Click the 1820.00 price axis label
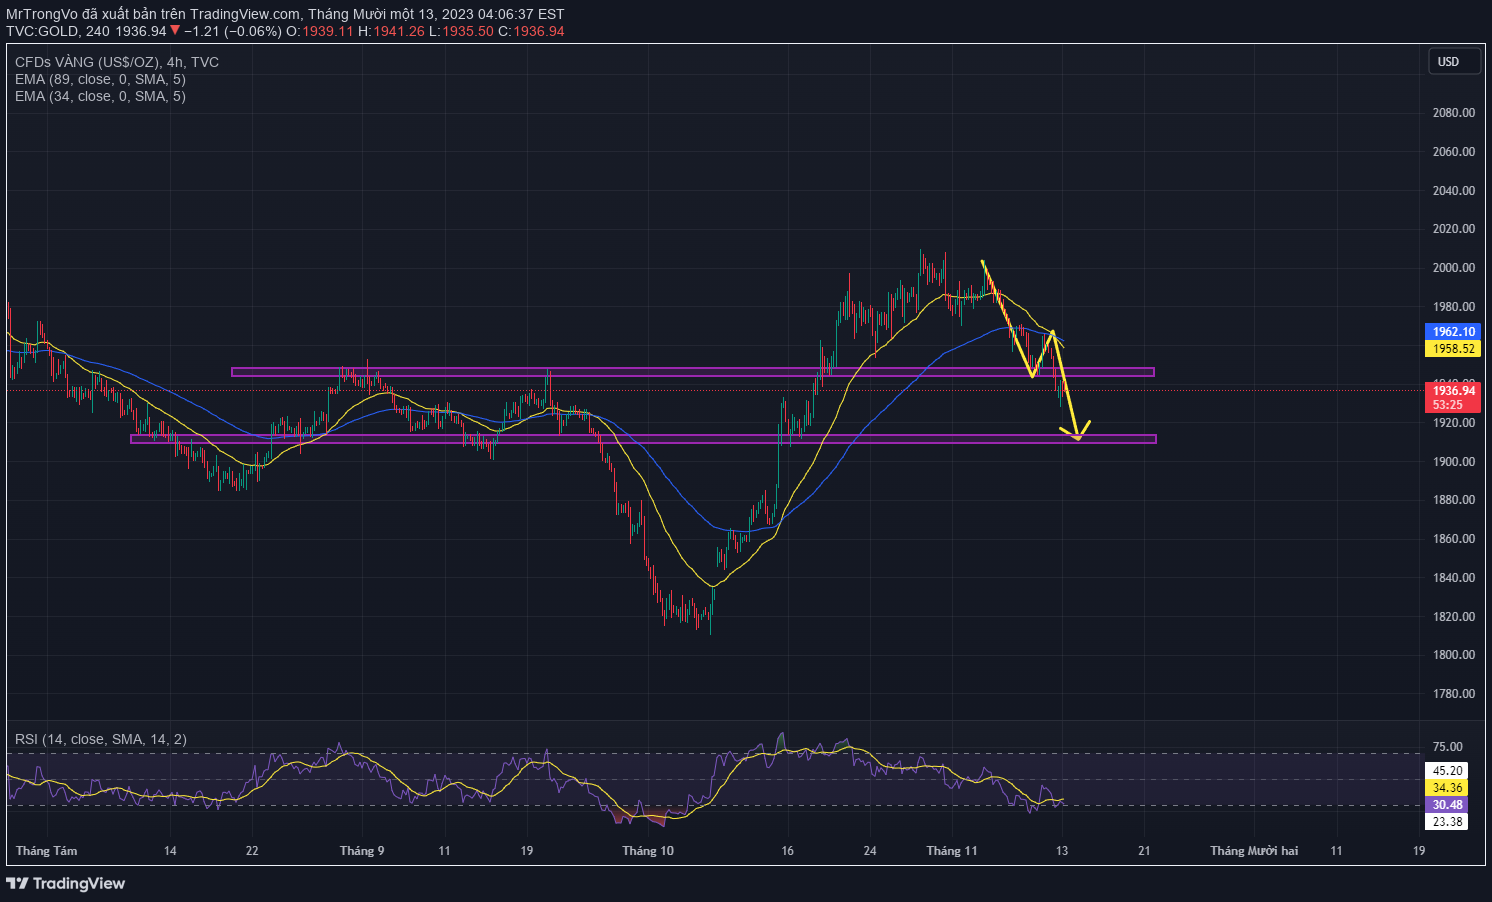Viewport: 1492px width, 902px height. [x=1454, y=617]
